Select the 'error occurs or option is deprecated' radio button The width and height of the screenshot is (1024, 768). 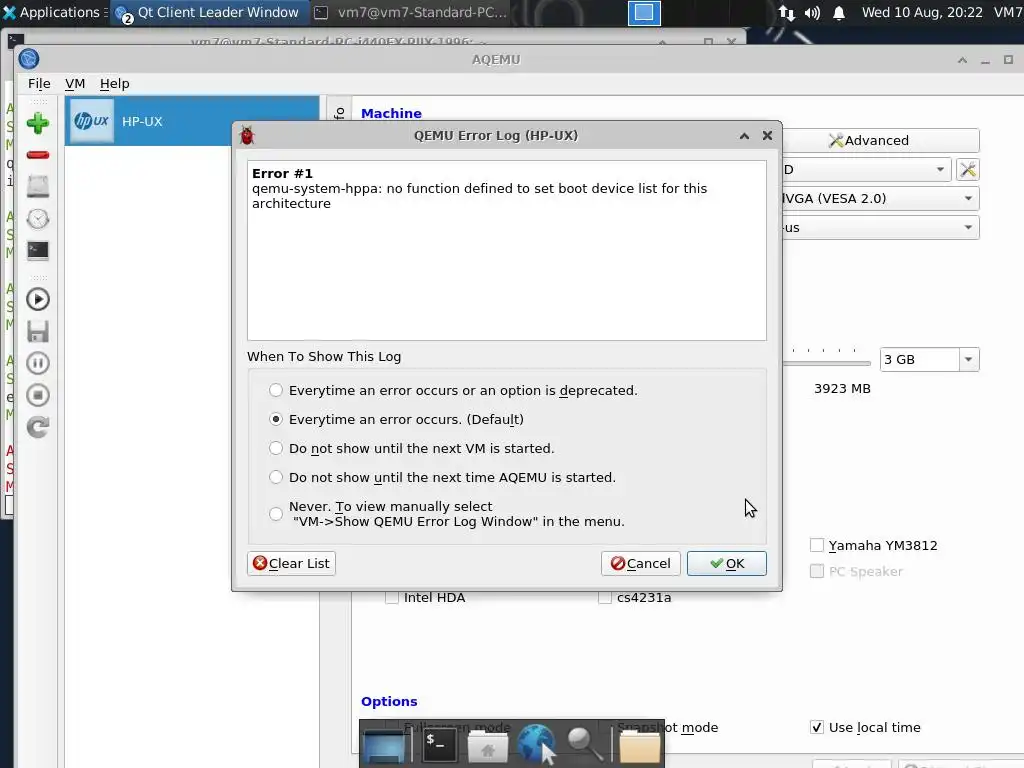tap(276, 390)
